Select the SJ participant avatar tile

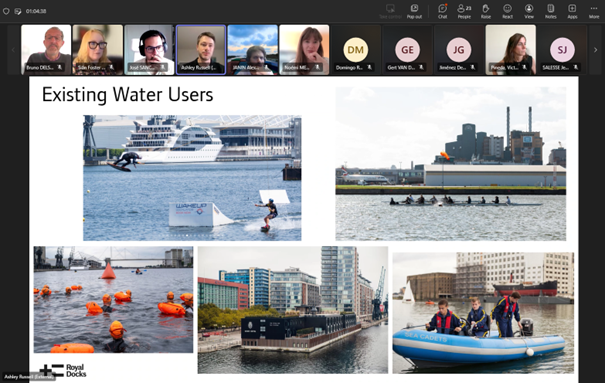(562, 50)
